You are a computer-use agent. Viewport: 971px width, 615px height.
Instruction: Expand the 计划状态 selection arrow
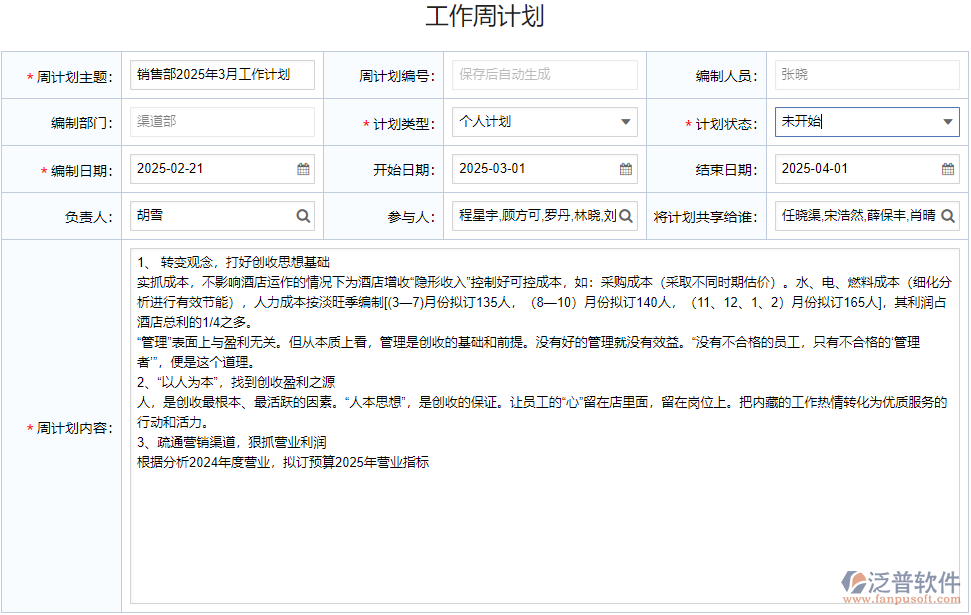pos(946,121)
